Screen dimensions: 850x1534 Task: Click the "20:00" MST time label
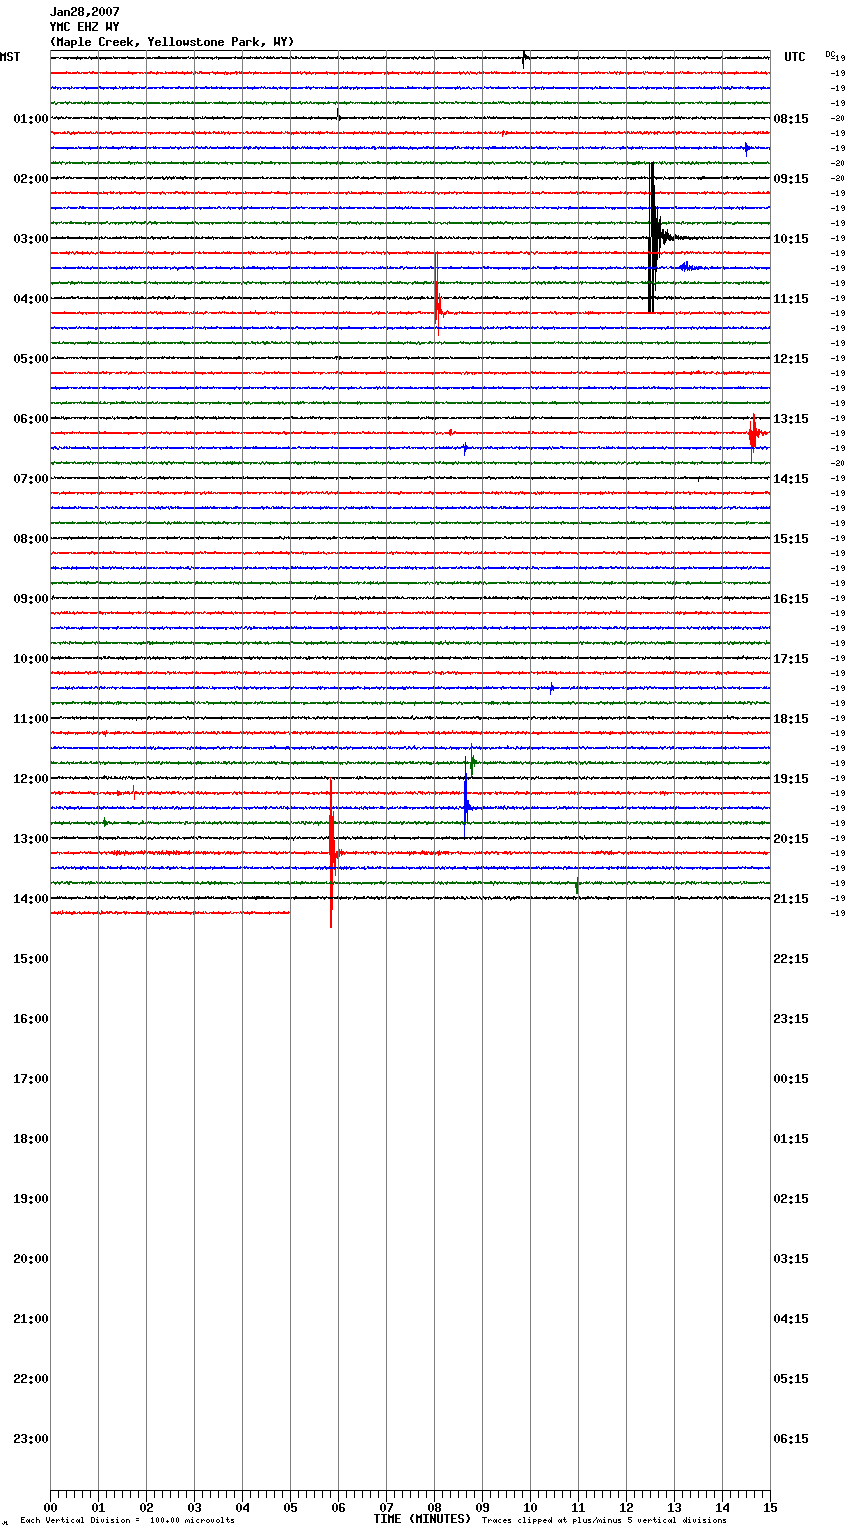[x=31, y=1259]
